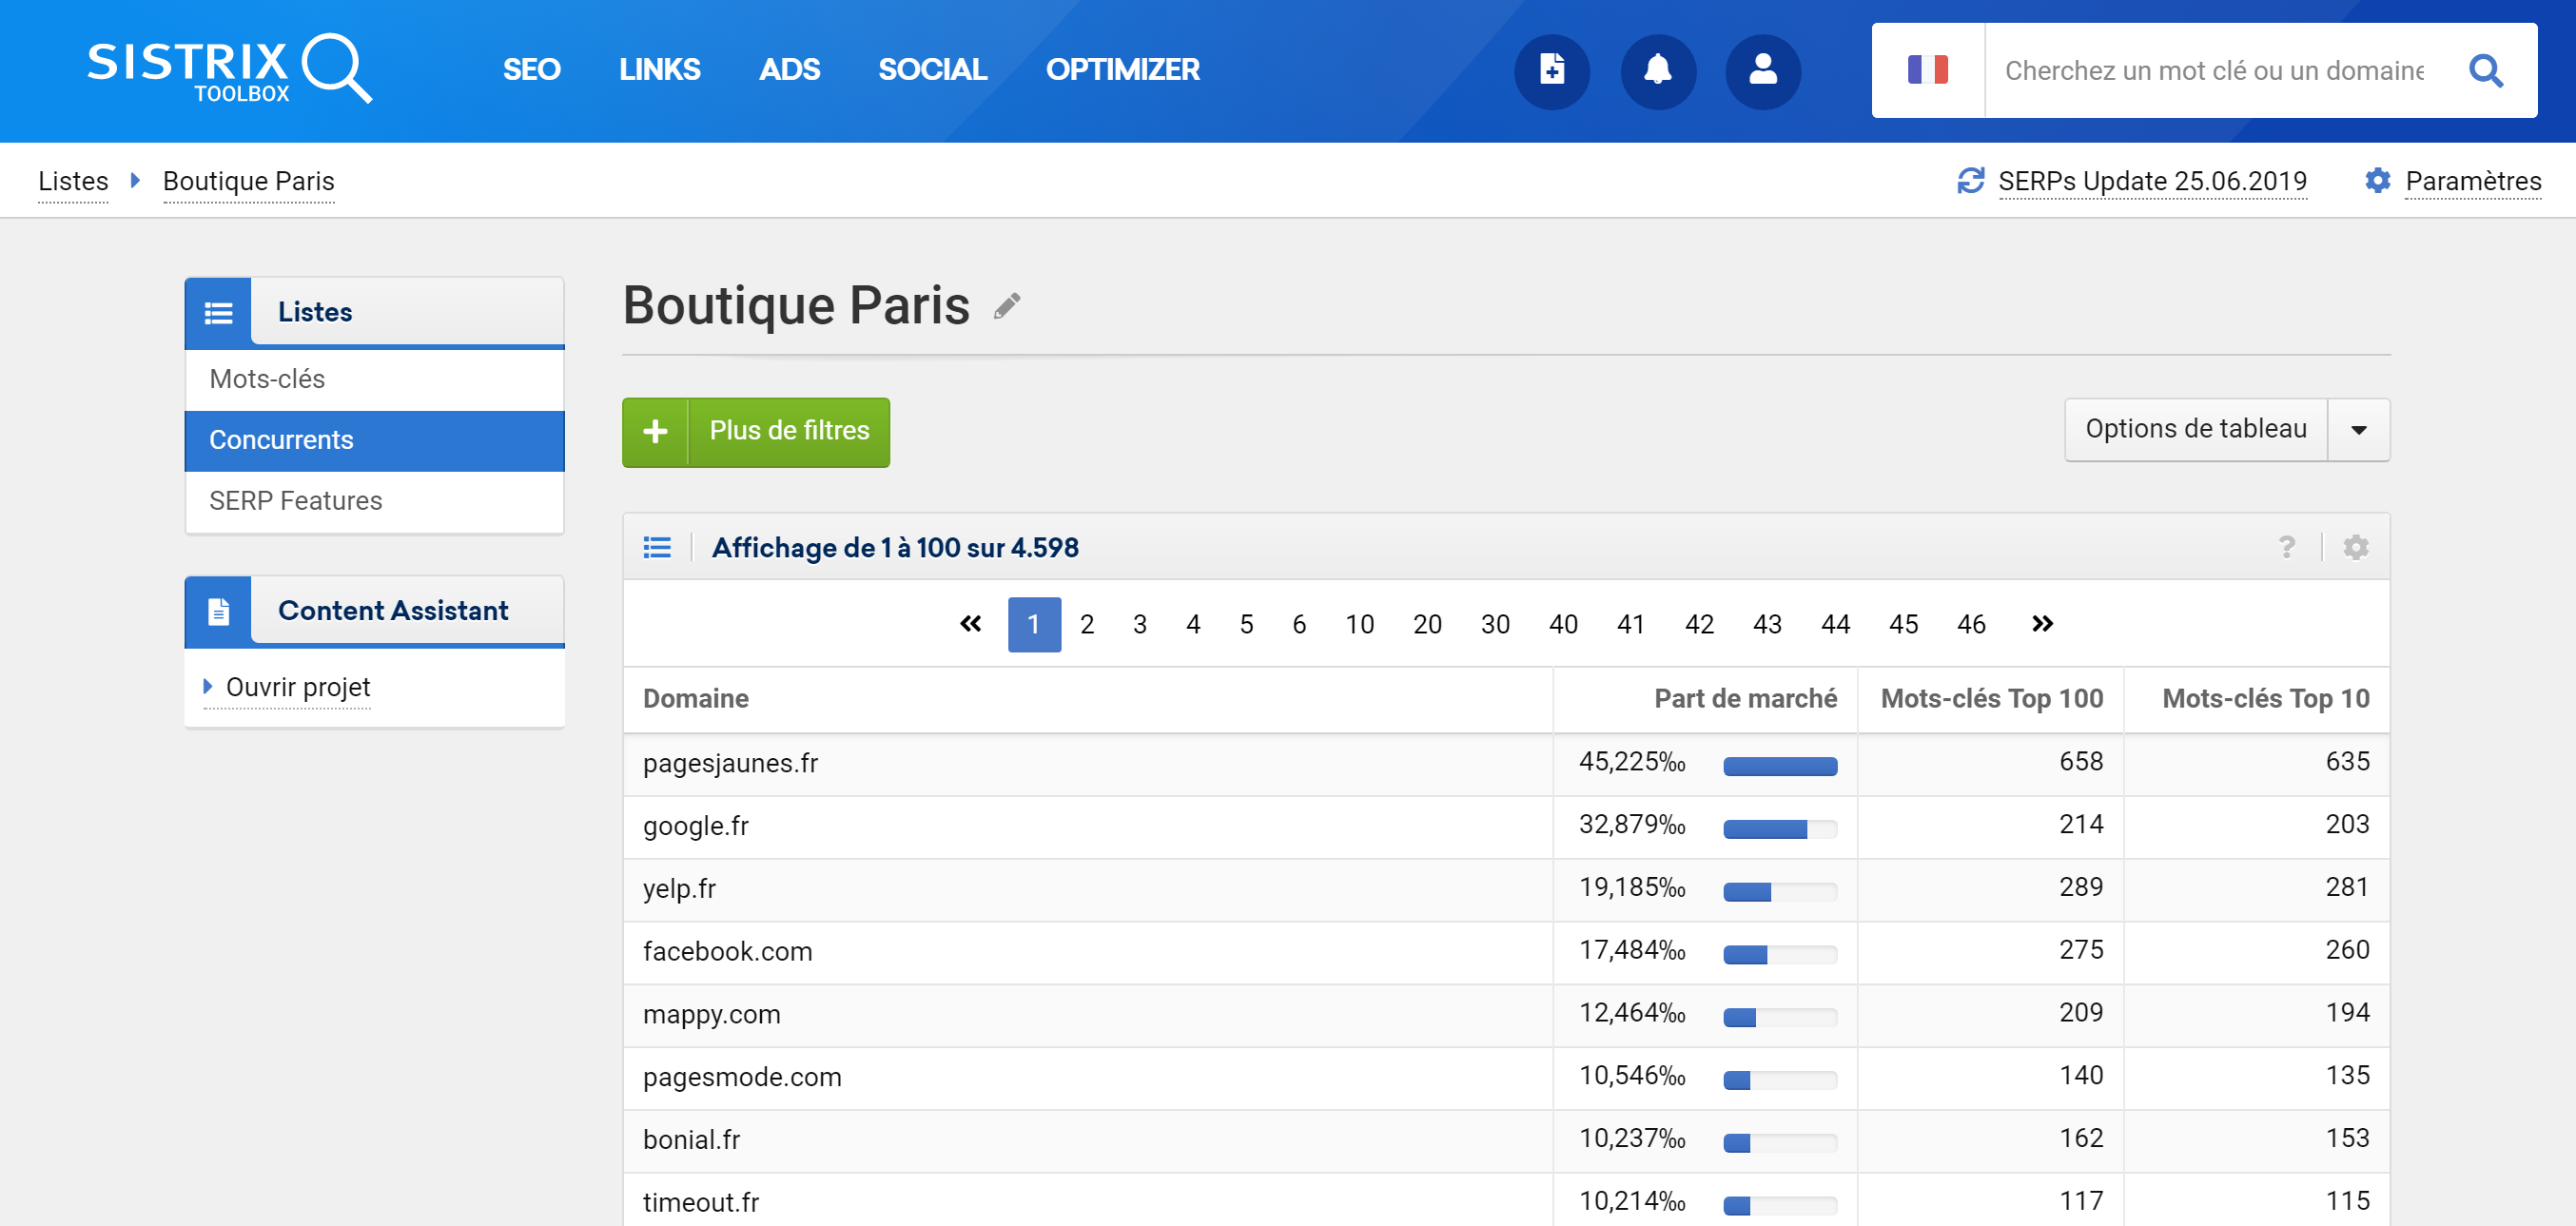Click the bonial.fr domain row
Viewport: 2576px width, 1226px height.
1506,1140
